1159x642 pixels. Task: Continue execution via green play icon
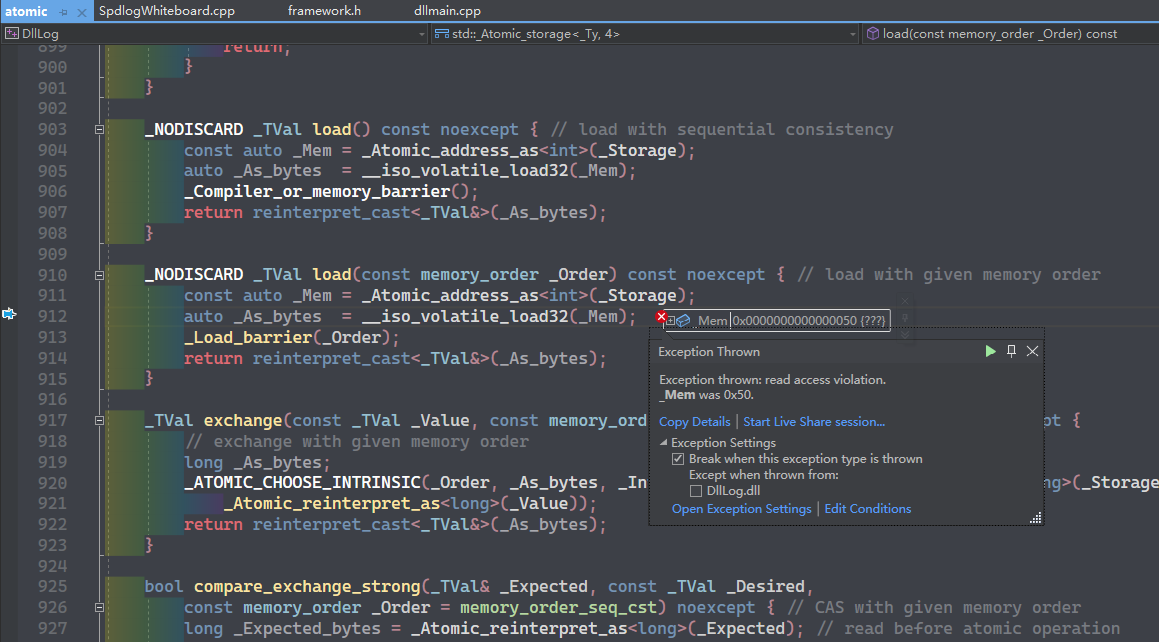pyautogui.click(x=989, y=351)
